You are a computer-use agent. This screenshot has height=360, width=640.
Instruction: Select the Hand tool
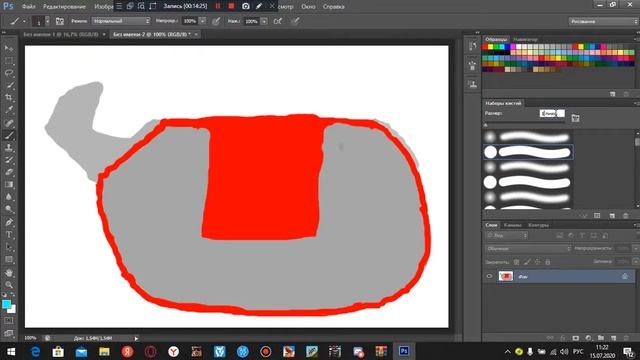coord(9,273)
